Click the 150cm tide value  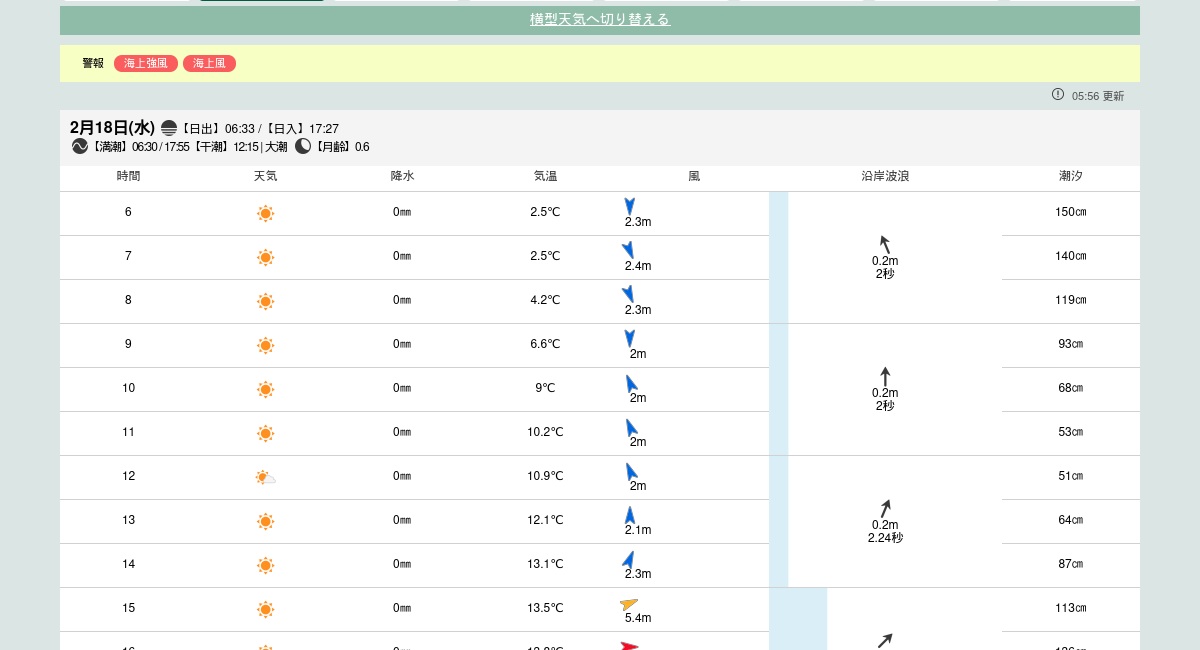coord(1070,212)
